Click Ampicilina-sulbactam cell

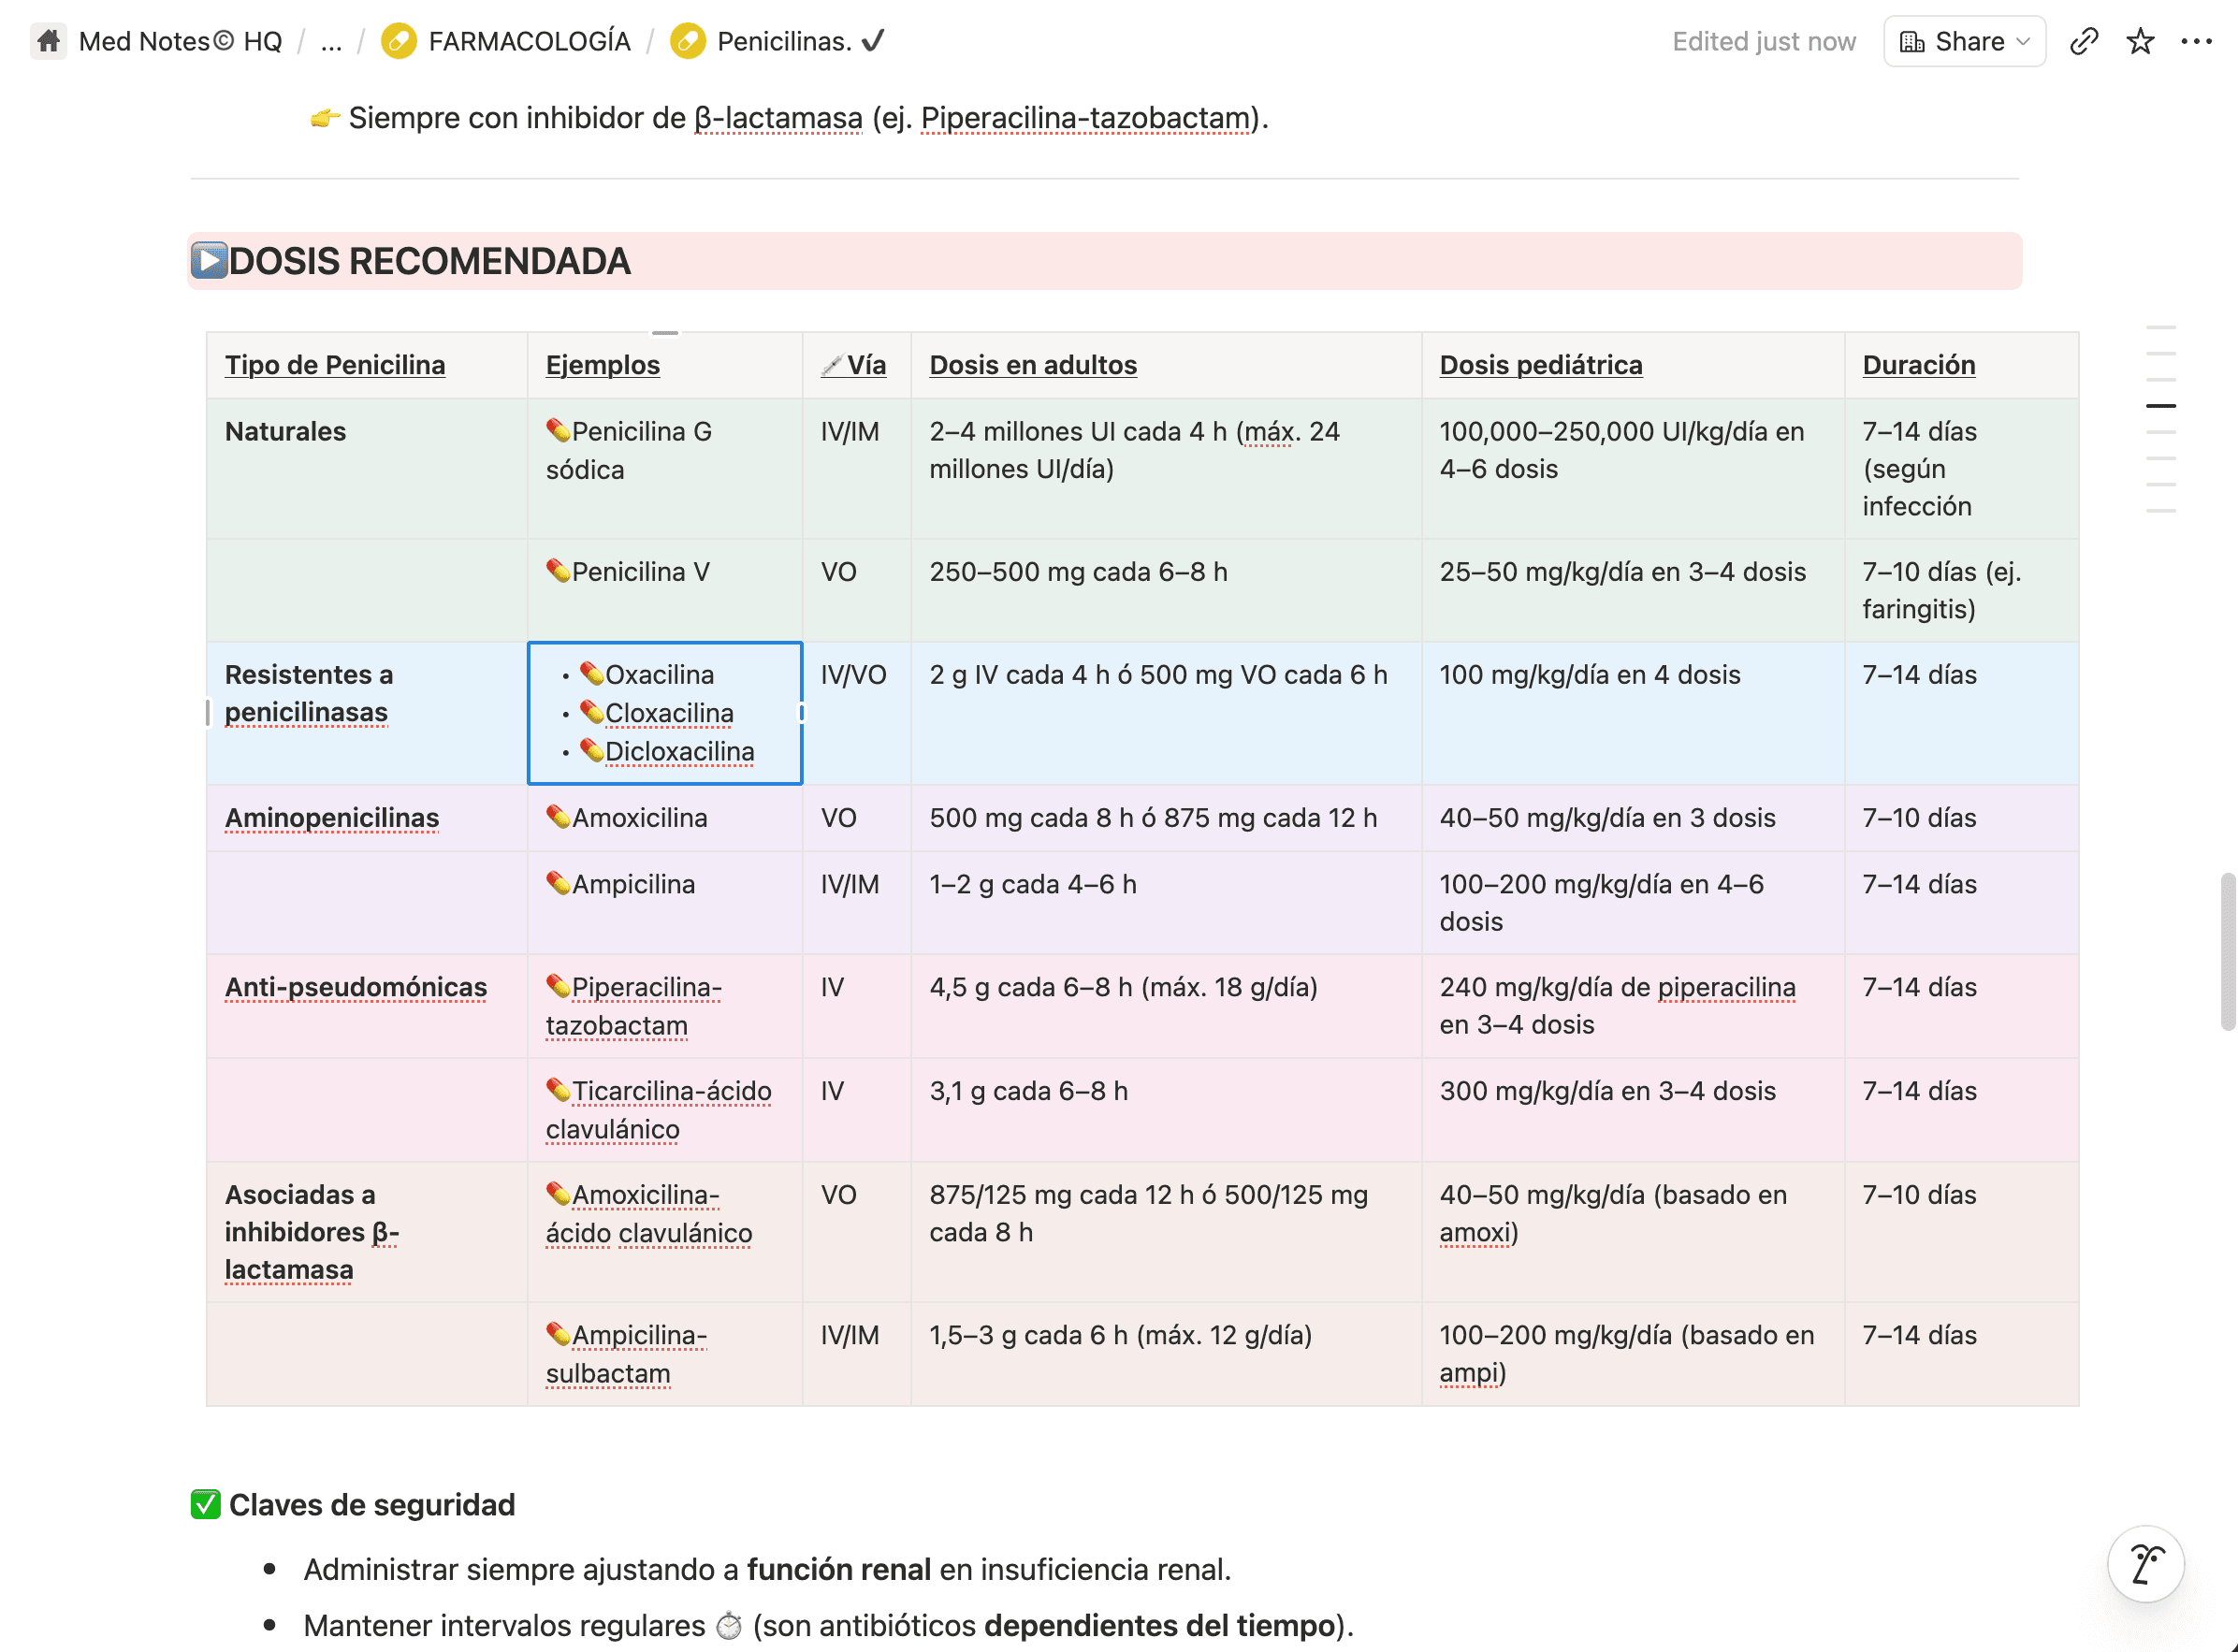(665, 1354)
